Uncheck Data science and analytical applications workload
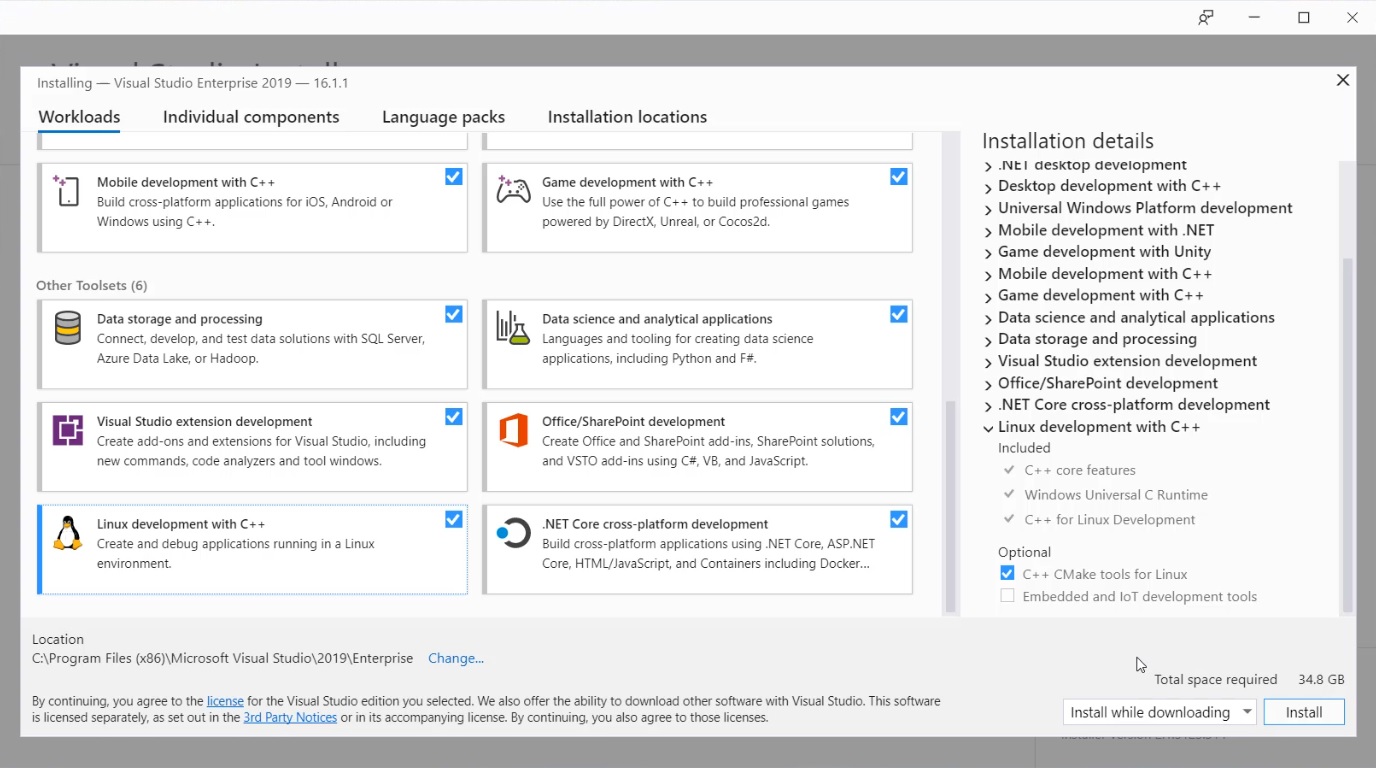The width and height of the screenshot is (1376, 768). 899,314
